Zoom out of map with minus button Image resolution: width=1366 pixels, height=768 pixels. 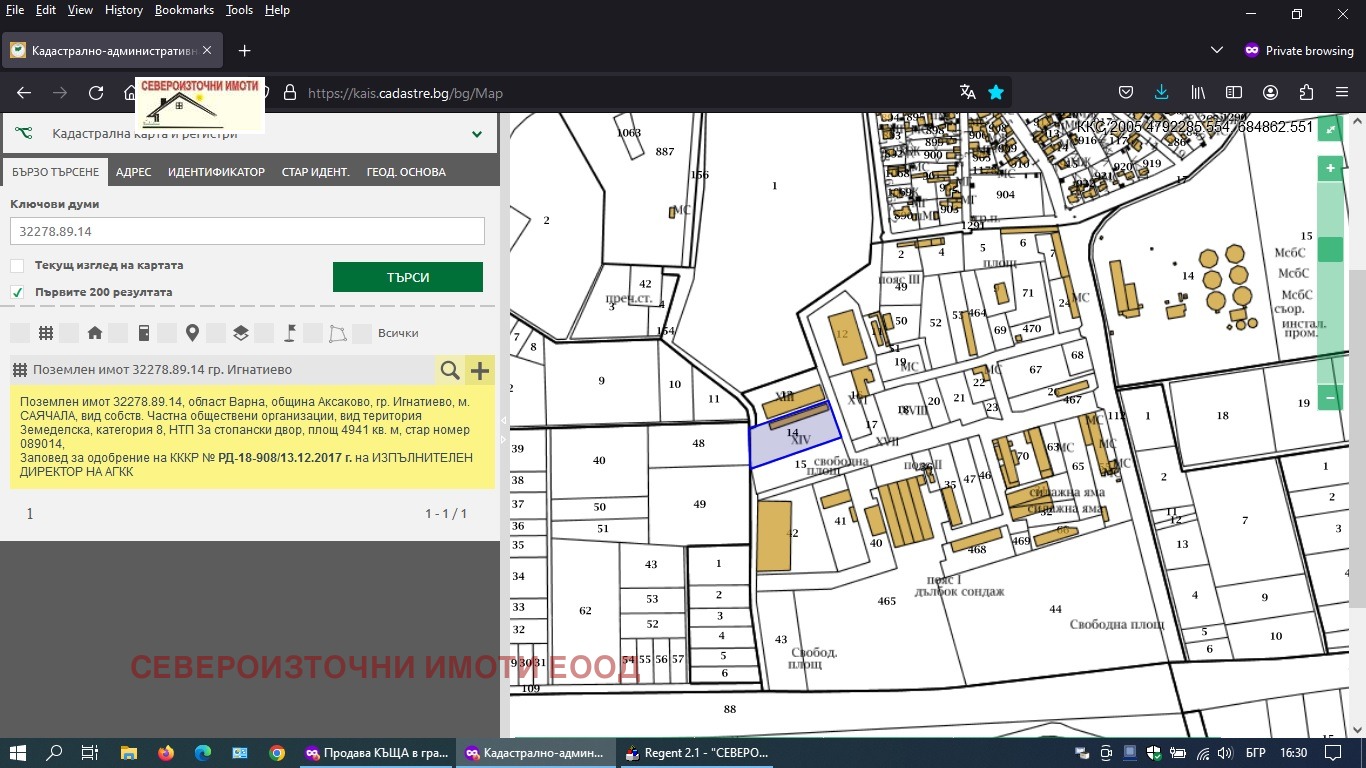[x=1330, y=398]
